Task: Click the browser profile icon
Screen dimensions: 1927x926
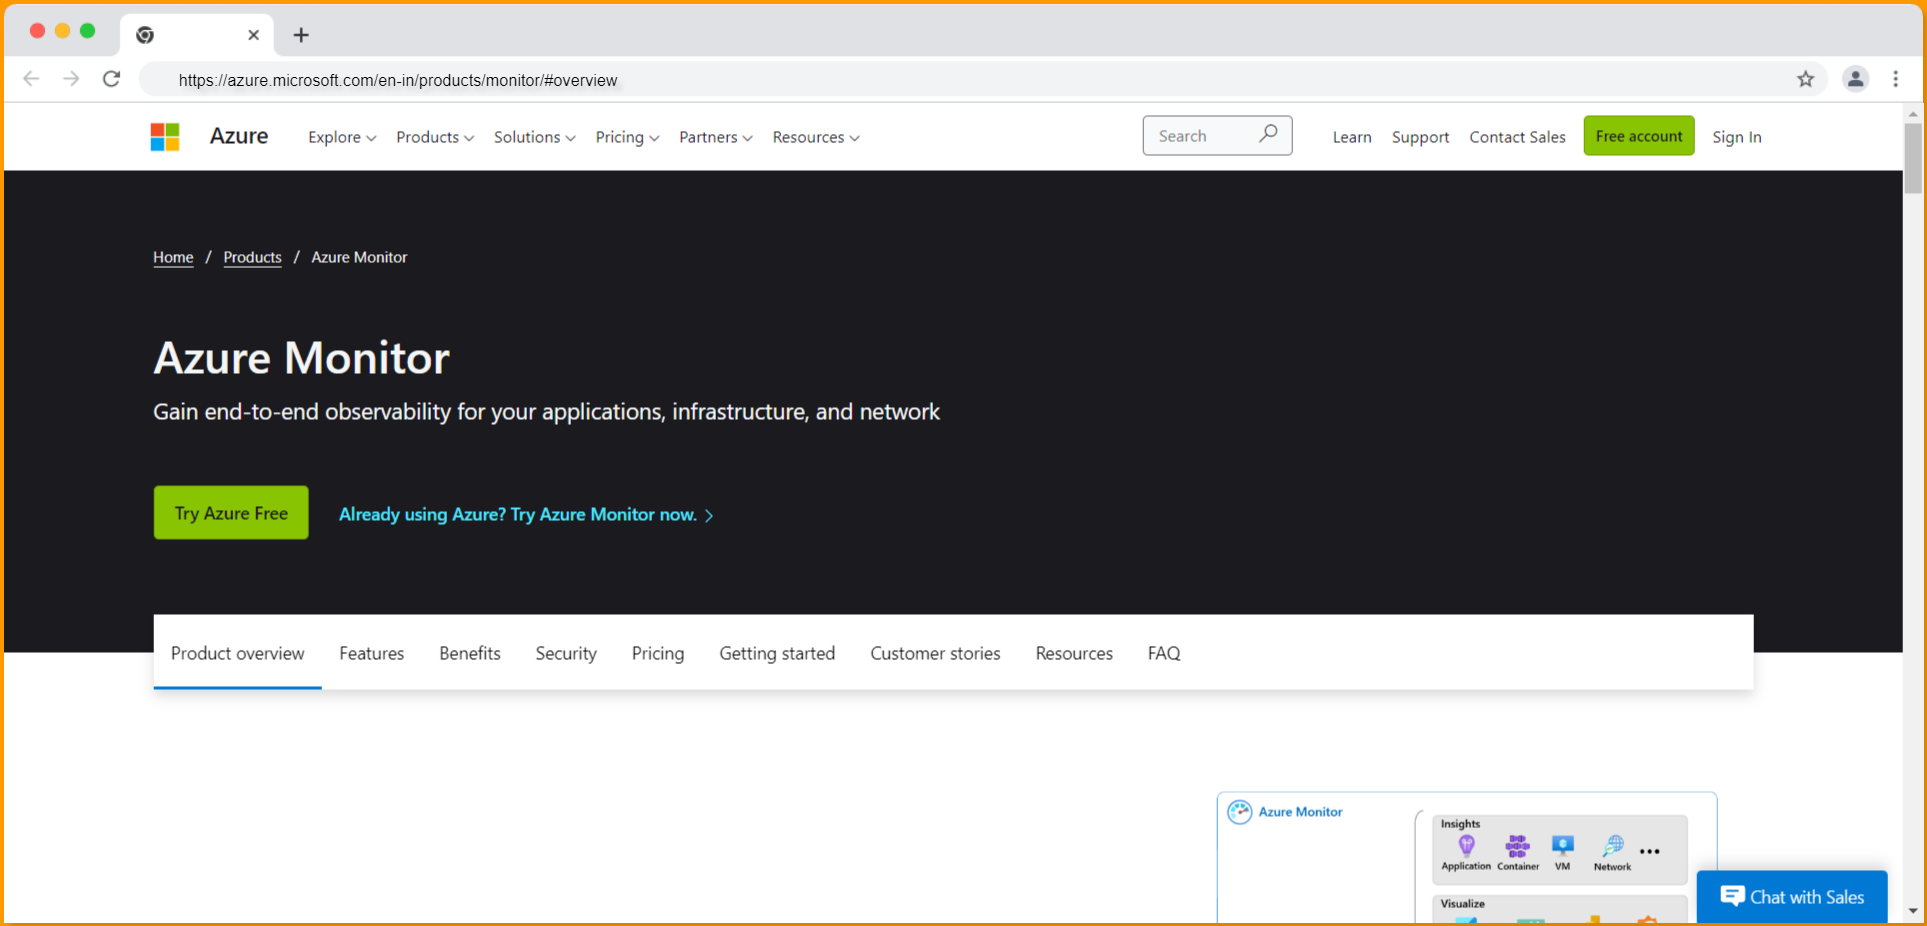Action: pos(1856,79)
